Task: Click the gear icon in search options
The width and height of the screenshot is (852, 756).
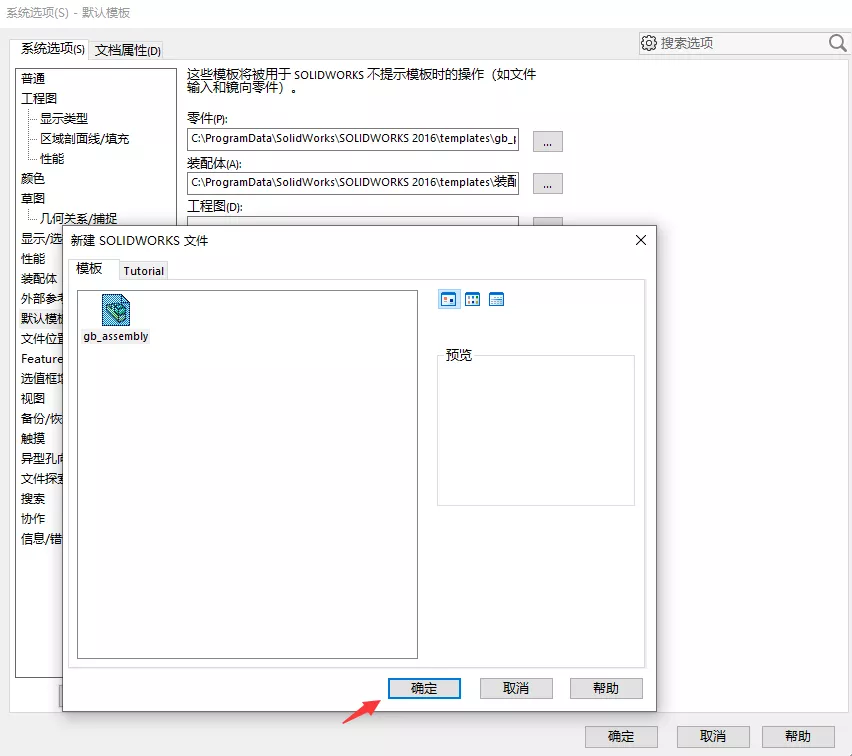Action: [649, 43]
